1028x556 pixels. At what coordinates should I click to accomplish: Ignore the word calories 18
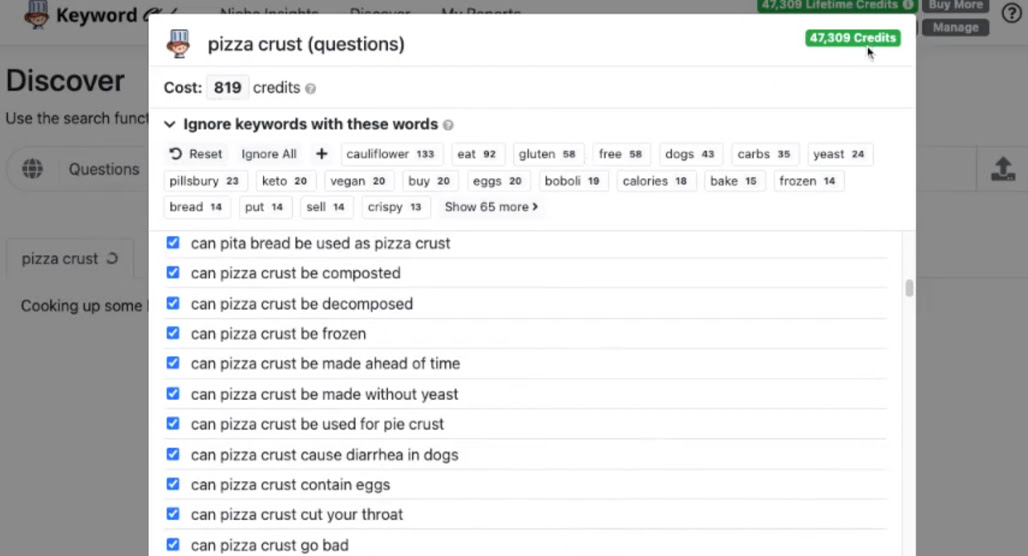click(x=655, y=181)
